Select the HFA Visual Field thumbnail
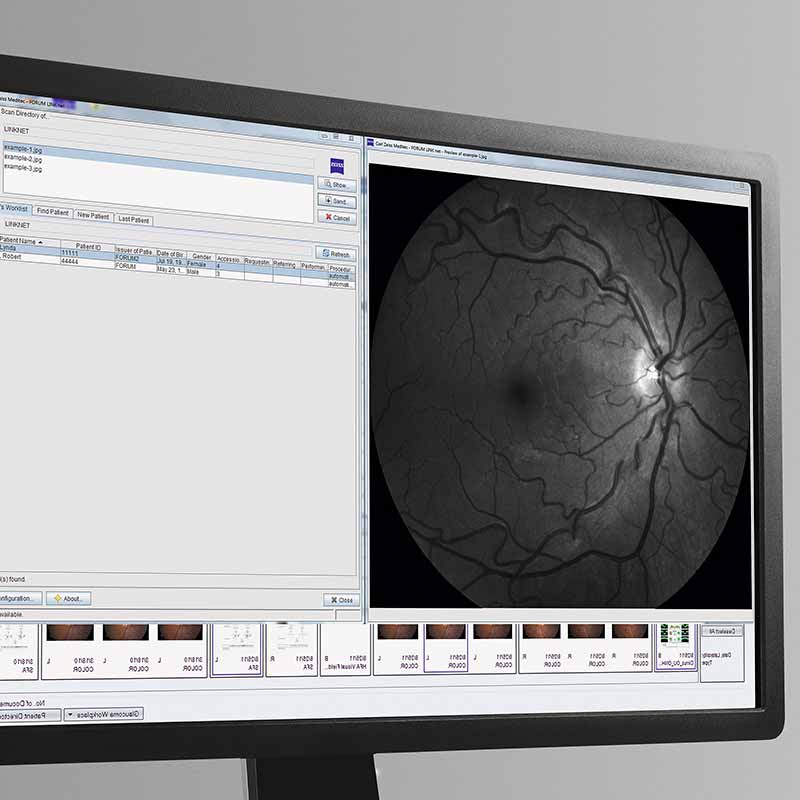 pyautogui.click(x=345, y=650)
